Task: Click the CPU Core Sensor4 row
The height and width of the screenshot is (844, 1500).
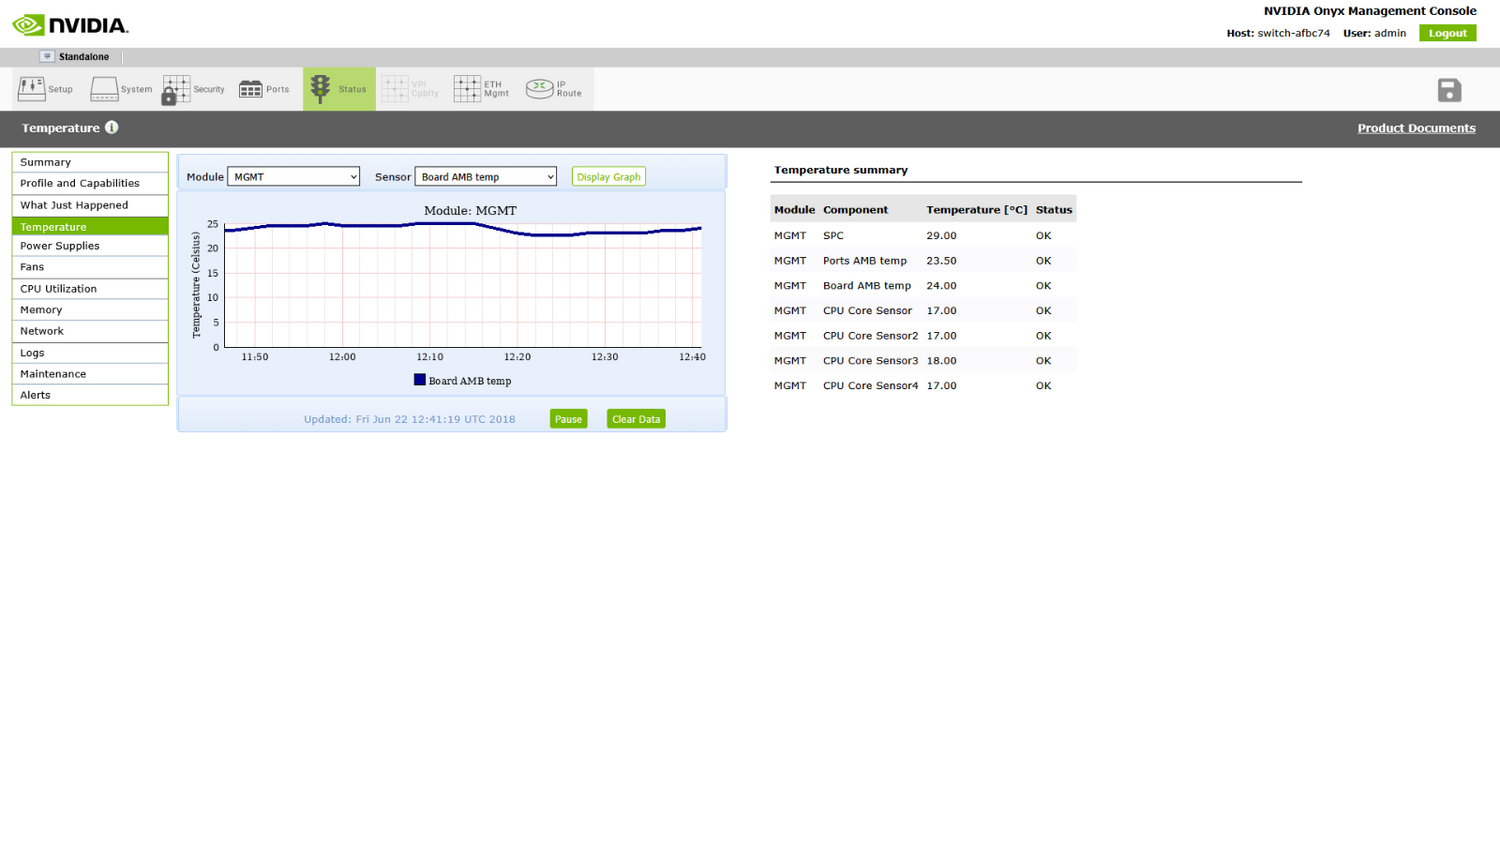Action: click(x=923, y=386)
